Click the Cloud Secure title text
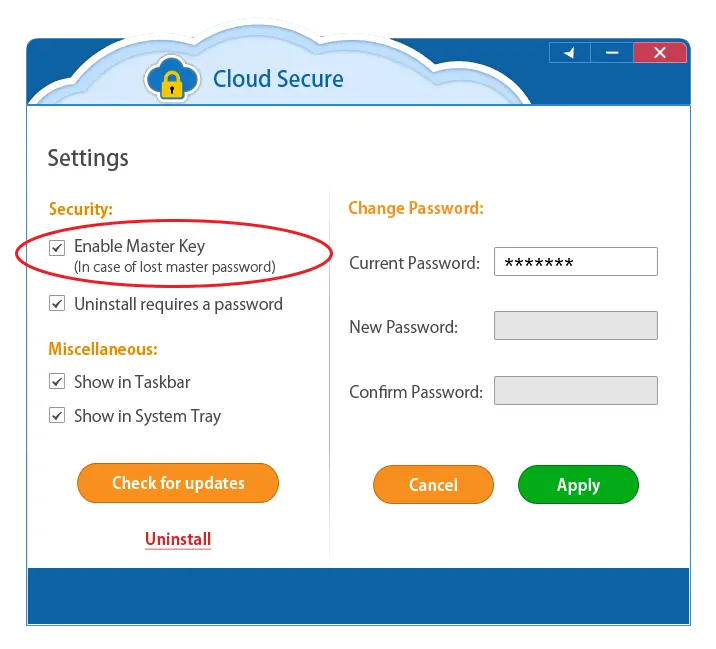 [x=278, y=79]
